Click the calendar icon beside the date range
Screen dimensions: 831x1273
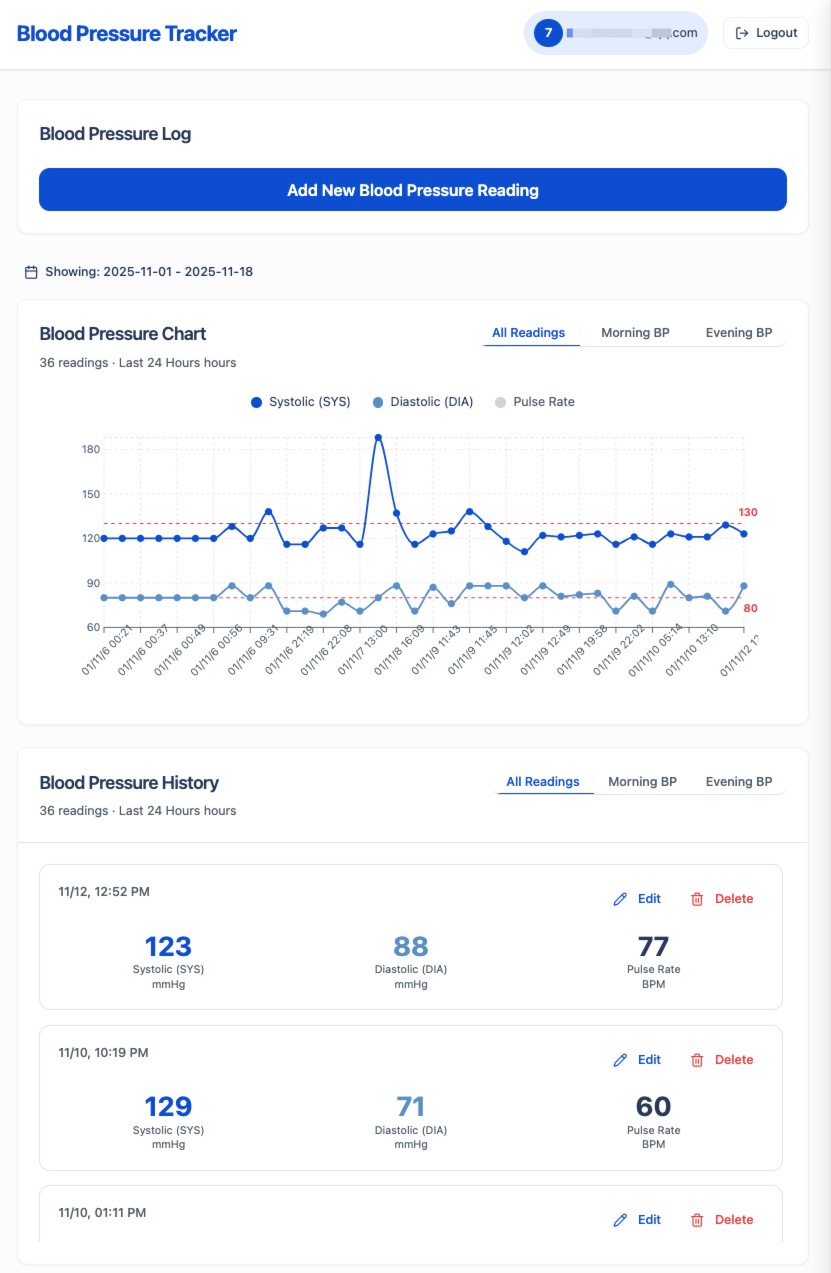click(31, 270)
